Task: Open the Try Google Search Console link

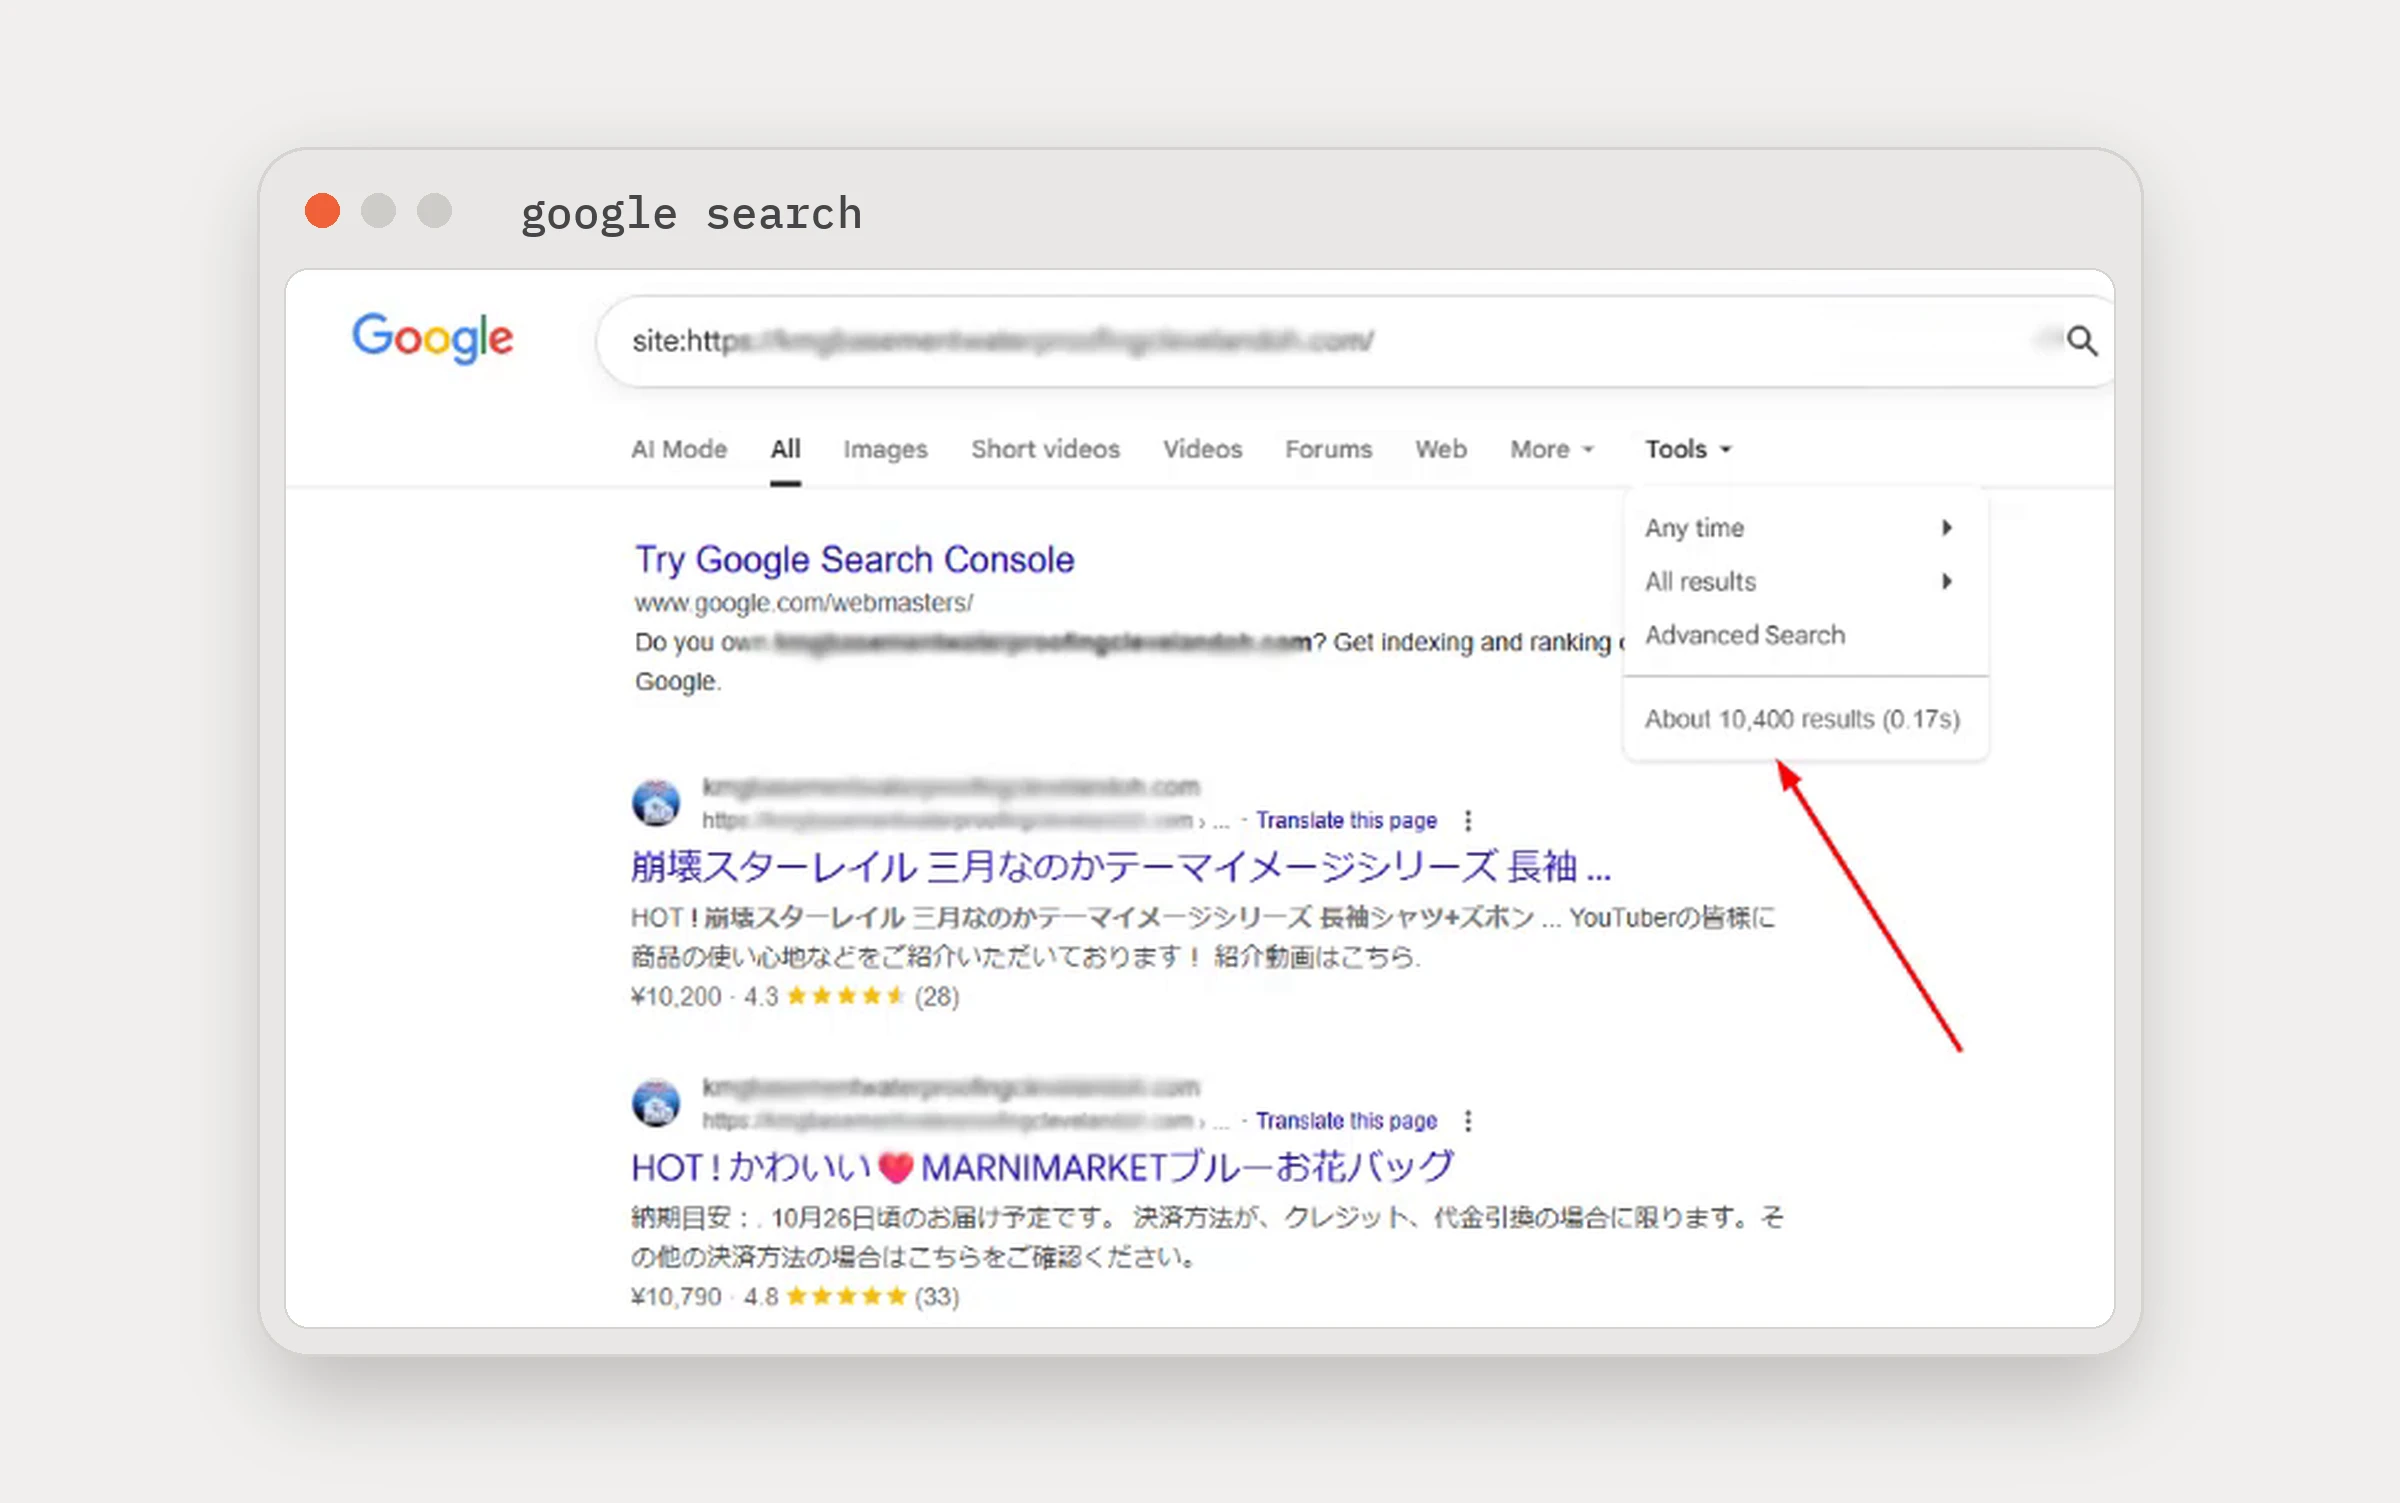Action: coord(854,559)
